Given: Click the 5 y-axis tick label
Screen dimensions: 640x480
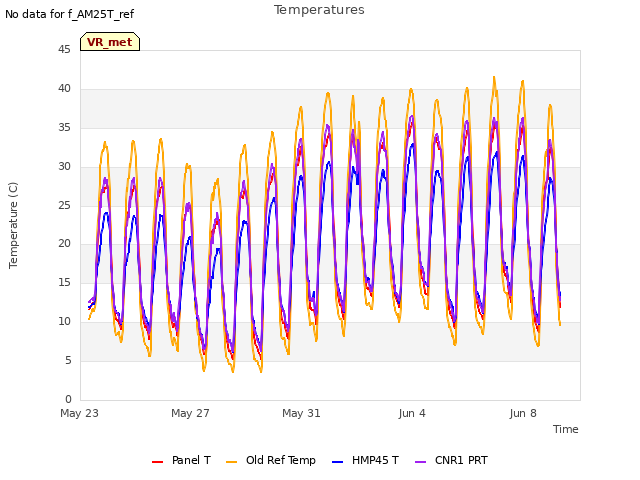Looking at the screenshot, I should pos(68,361).
